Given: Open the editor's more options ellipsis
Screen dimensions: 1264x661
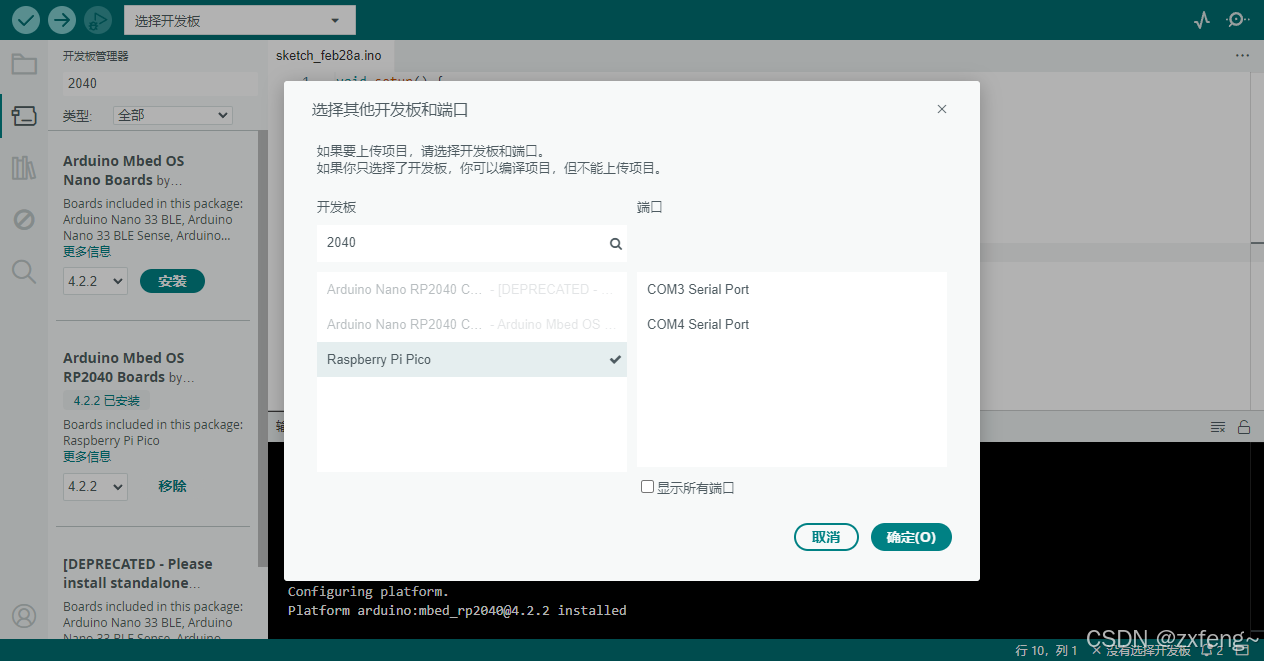Looking at the screenshot, I should coord(1242,56).
